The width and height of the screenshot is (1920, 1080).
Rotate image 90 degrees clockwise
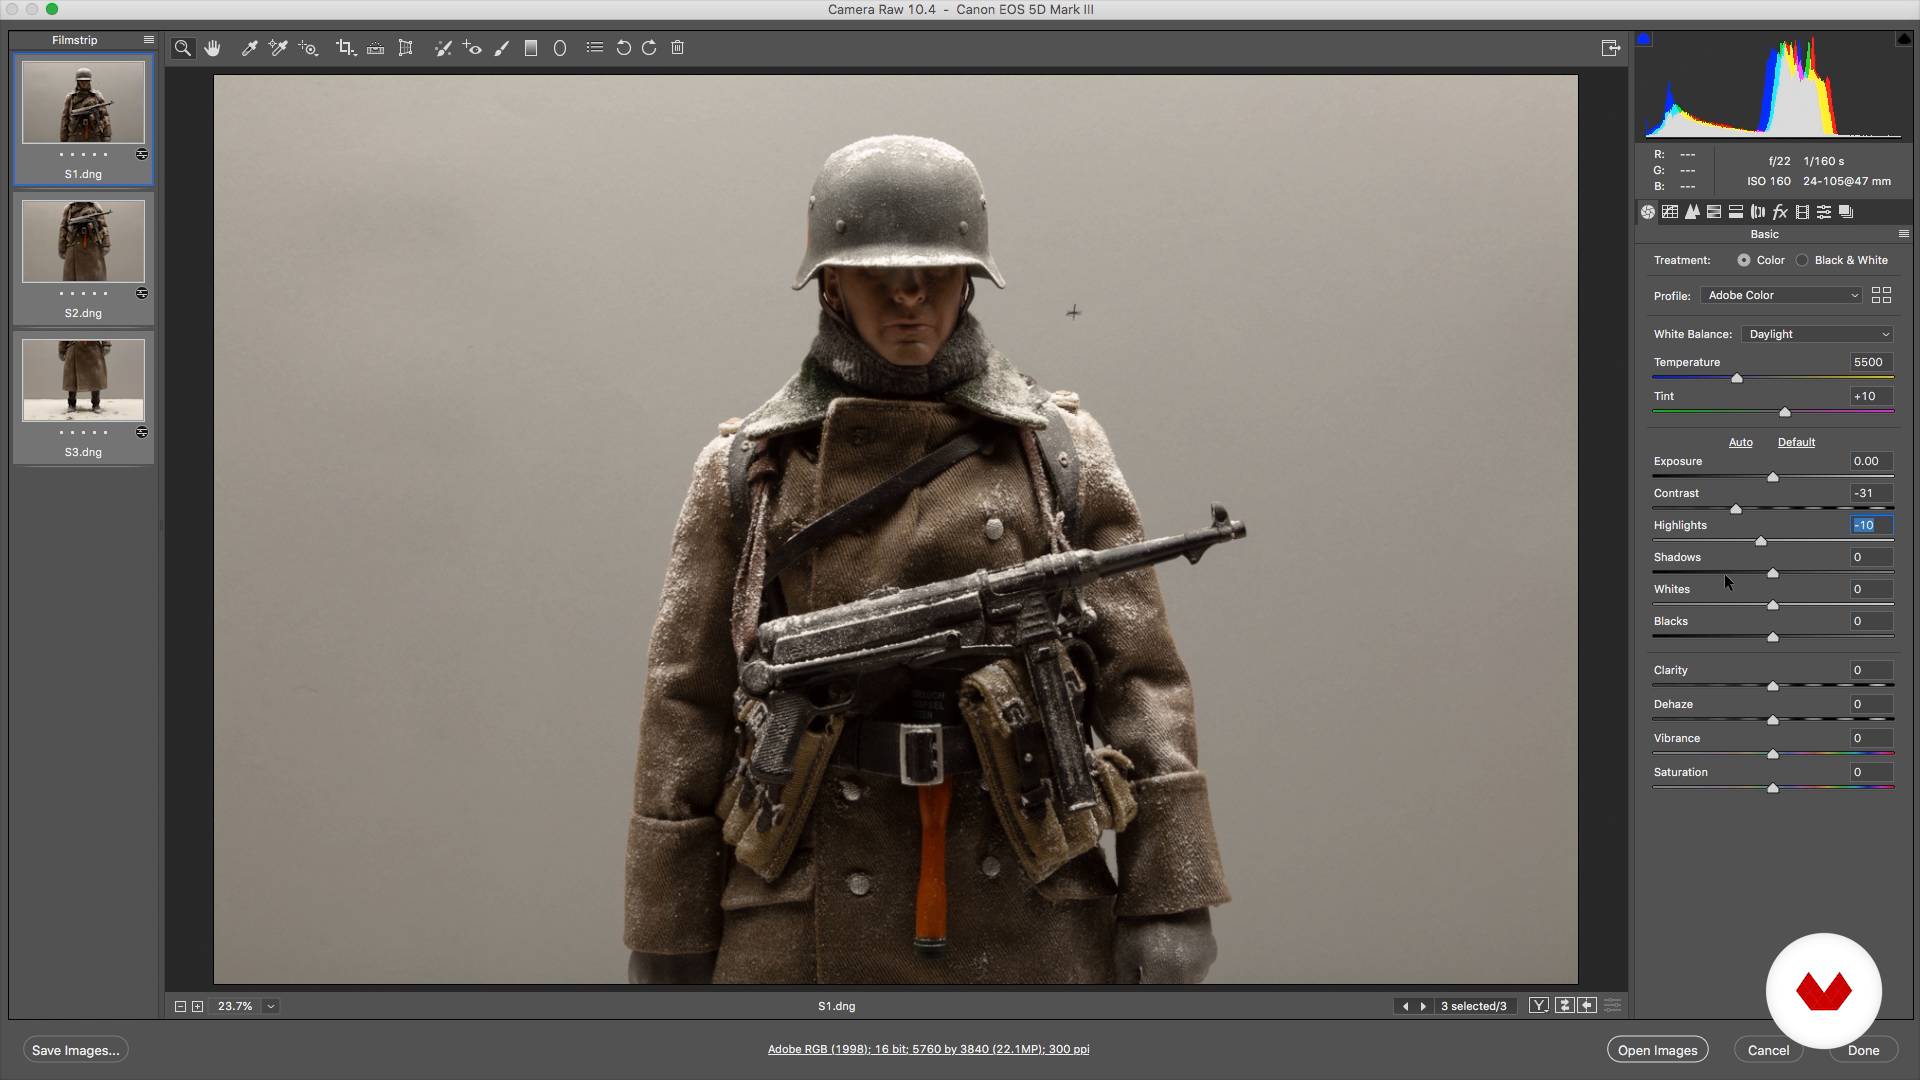pyautogui.click(x=649, y=48)
